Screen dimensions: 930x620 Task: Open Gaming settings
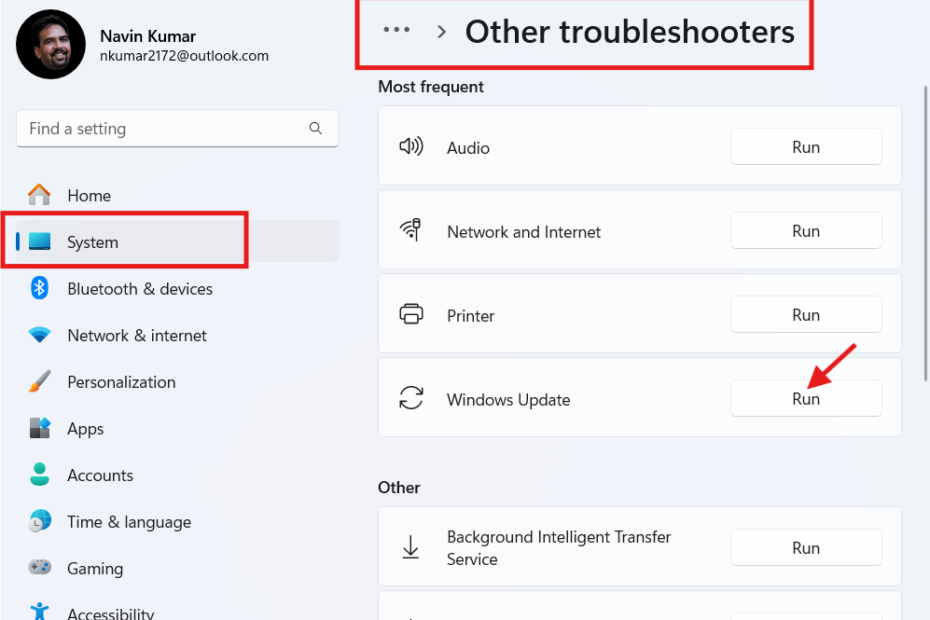point(177,568)
